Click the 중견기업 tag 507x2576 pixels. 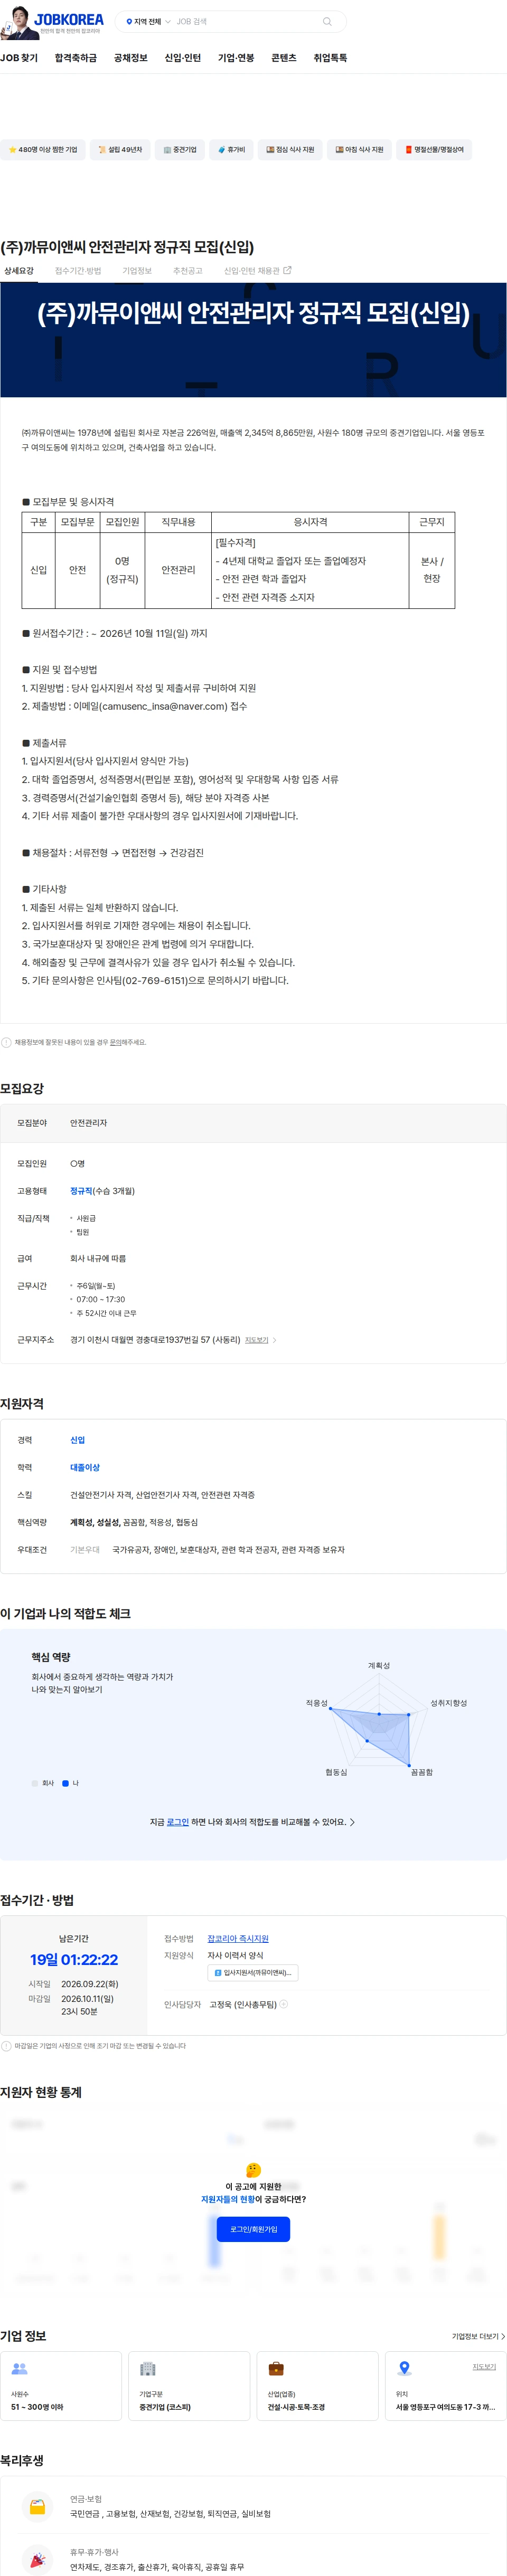click(x=180, y=150)
